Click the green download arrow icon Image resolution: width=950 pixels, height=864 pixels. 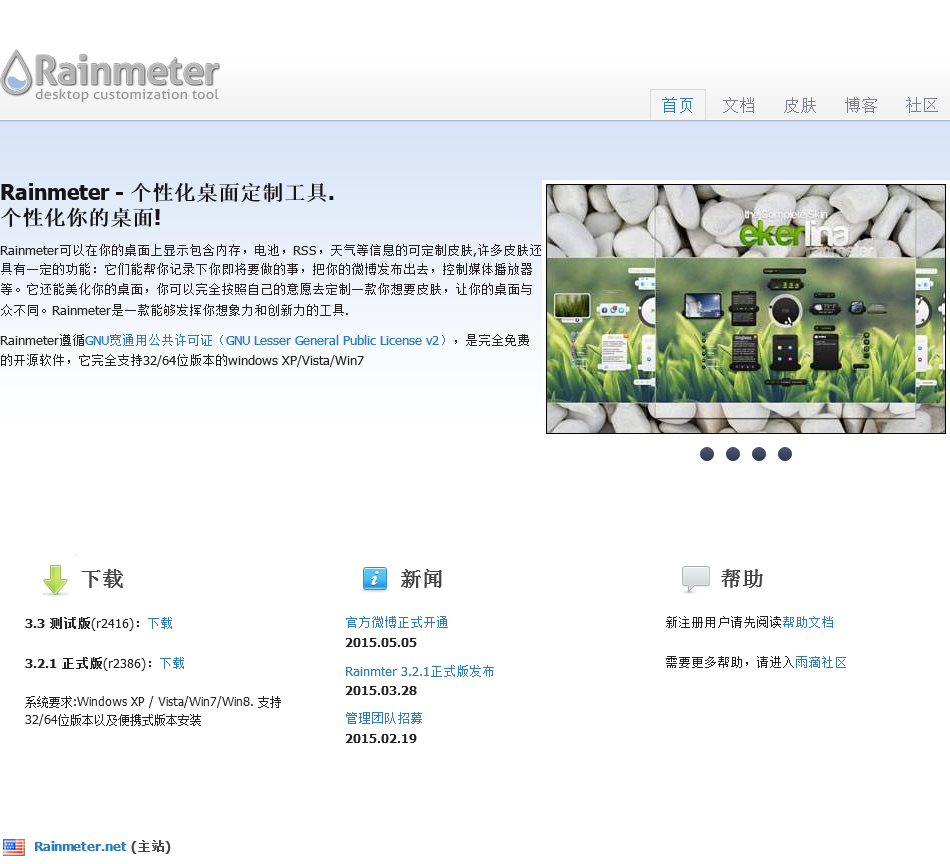point(55,579)
